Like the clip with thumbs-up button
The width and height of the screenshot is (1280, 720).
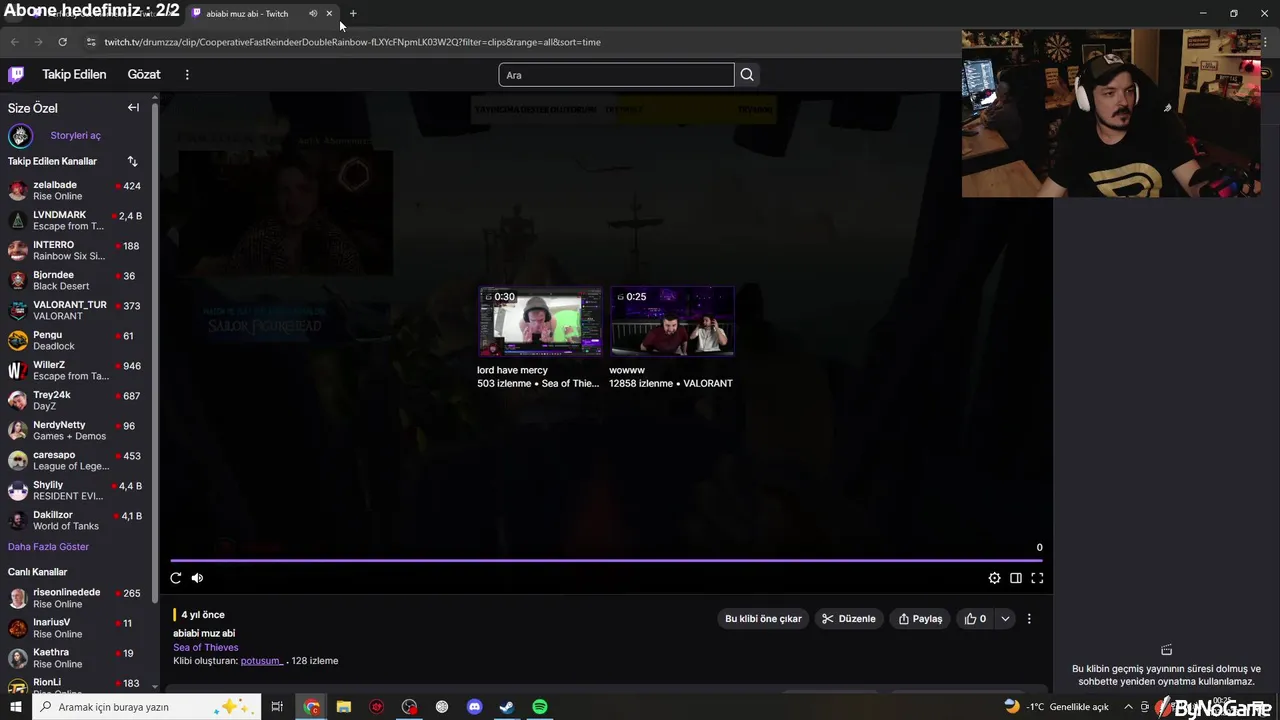(x=975, y=619)
